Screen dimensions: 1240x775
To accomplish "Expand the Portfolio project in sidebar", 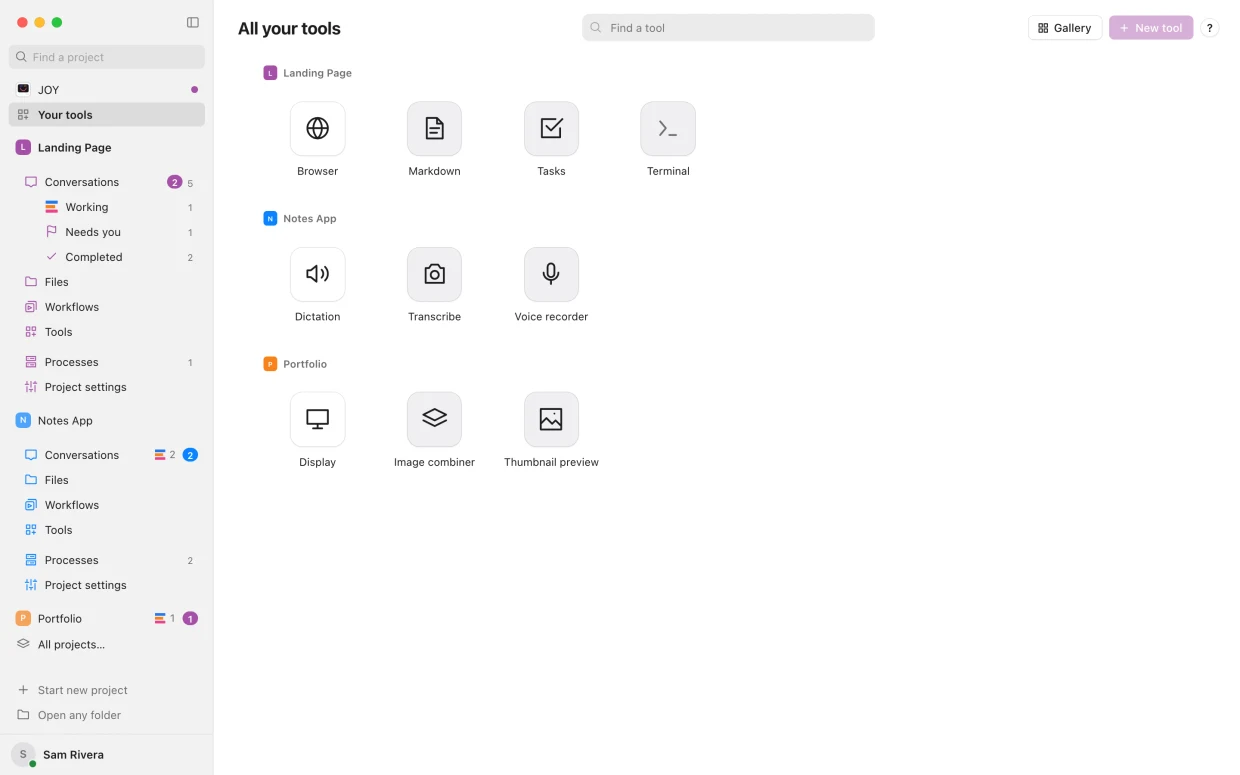I will point(107,618).
